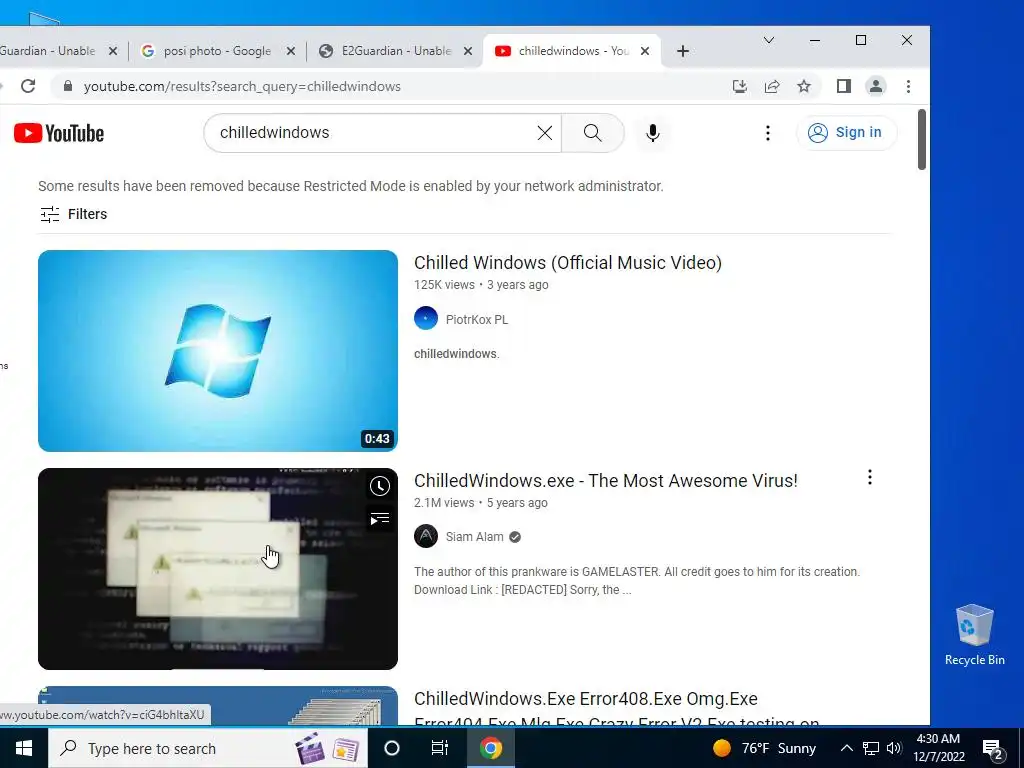The width and height of the screenshot is (1024, 768).
Task: Clear the chilledwindows search text
Action: [545, 133]
